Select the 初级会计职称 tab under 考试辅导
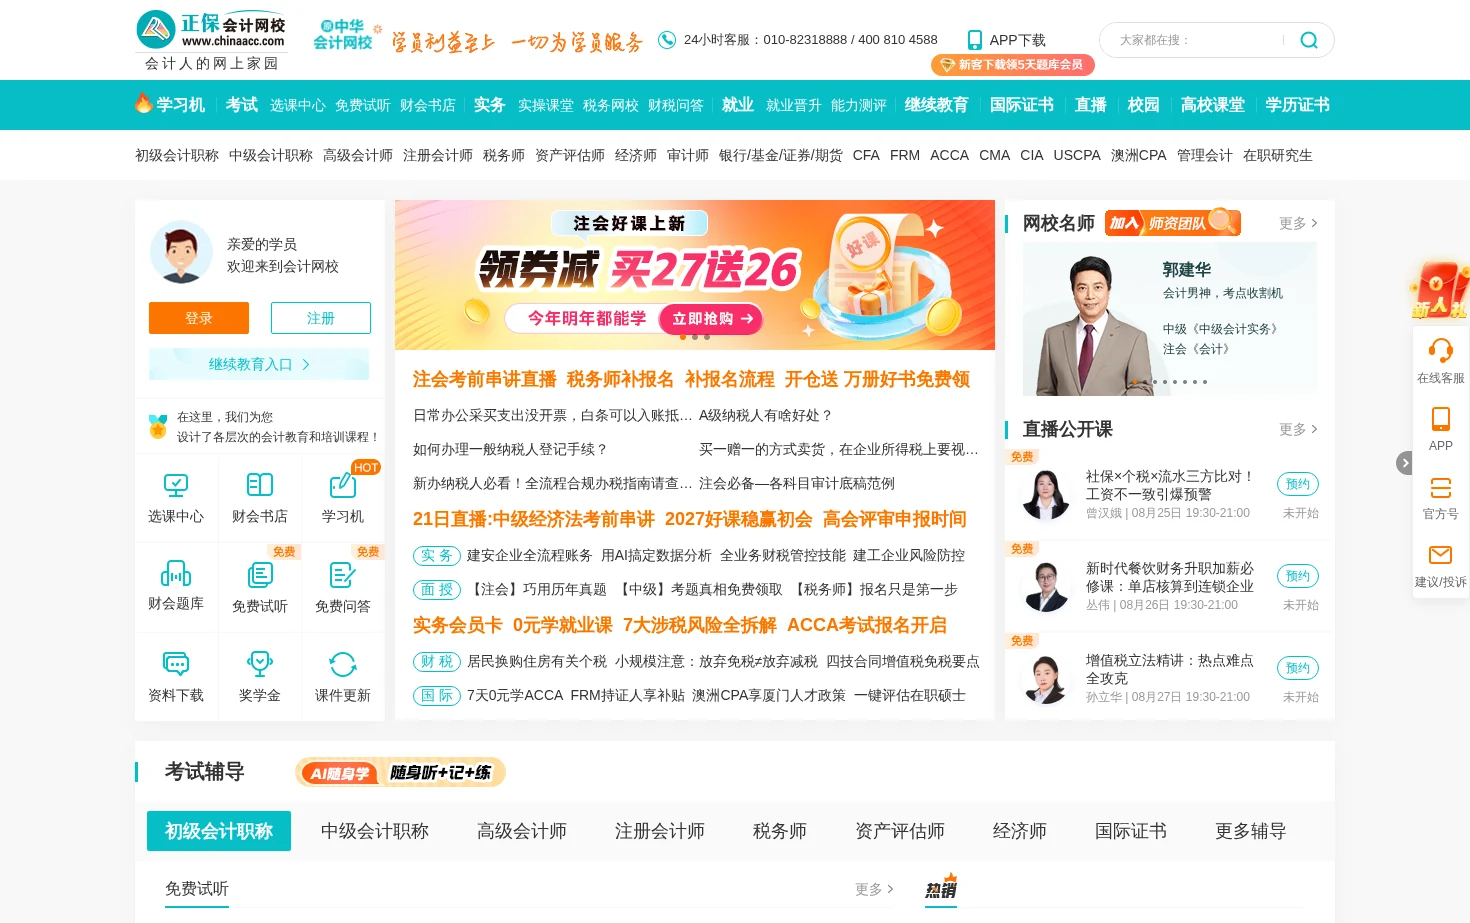This screenshot has width=1470, height=923. (x=219, y=831)
